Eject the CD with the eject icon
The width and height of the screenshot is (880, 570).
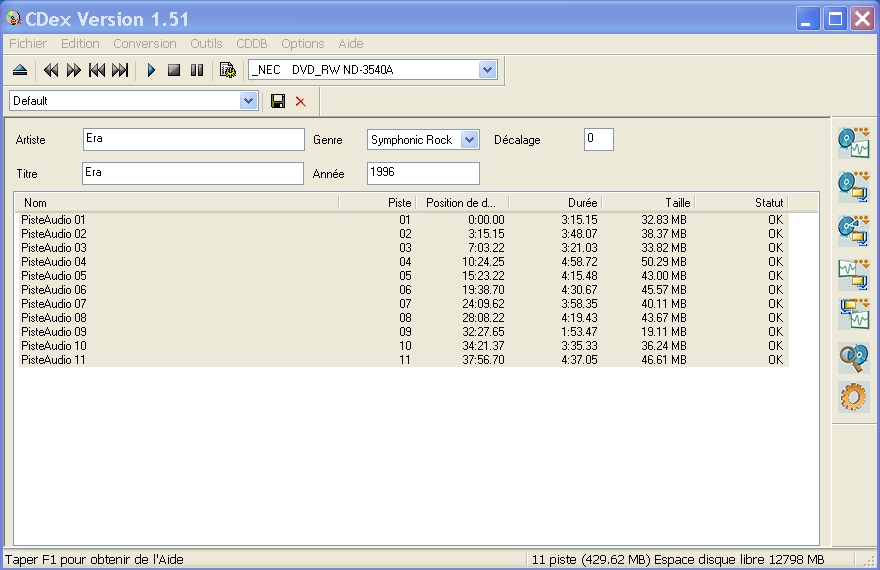20,70
